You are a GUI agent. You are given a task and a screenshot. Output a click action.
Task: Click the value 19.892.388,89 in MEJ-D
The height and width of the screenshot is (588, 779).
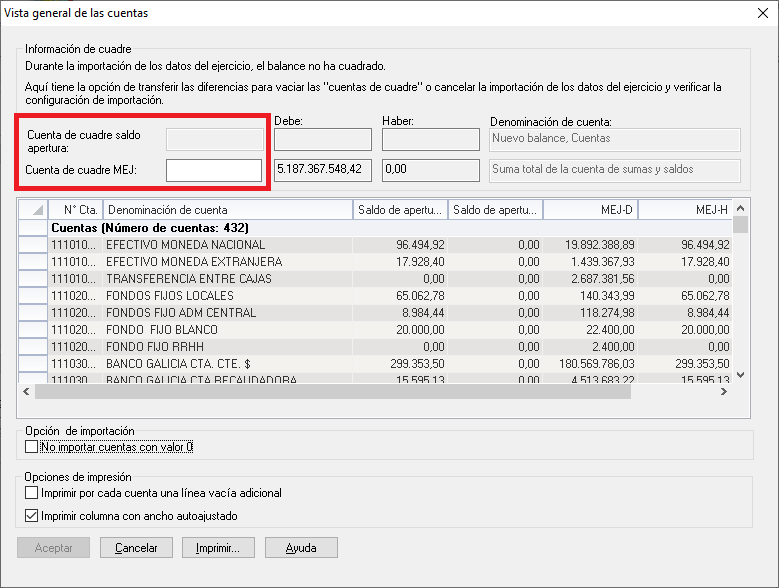pyautogui.click(x=600, y=245)
